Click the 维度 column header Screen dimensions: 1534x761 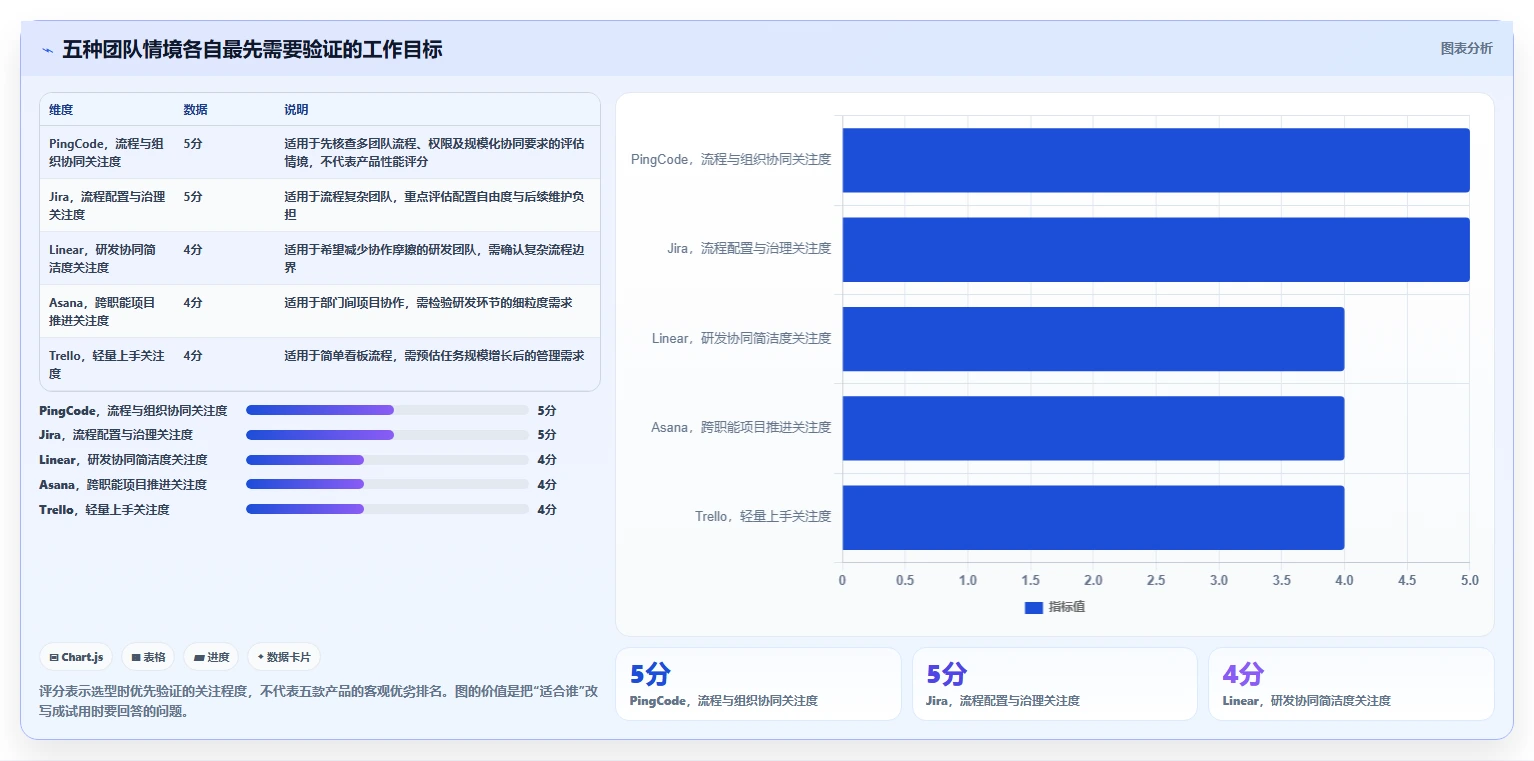click(x=61, y=109)
